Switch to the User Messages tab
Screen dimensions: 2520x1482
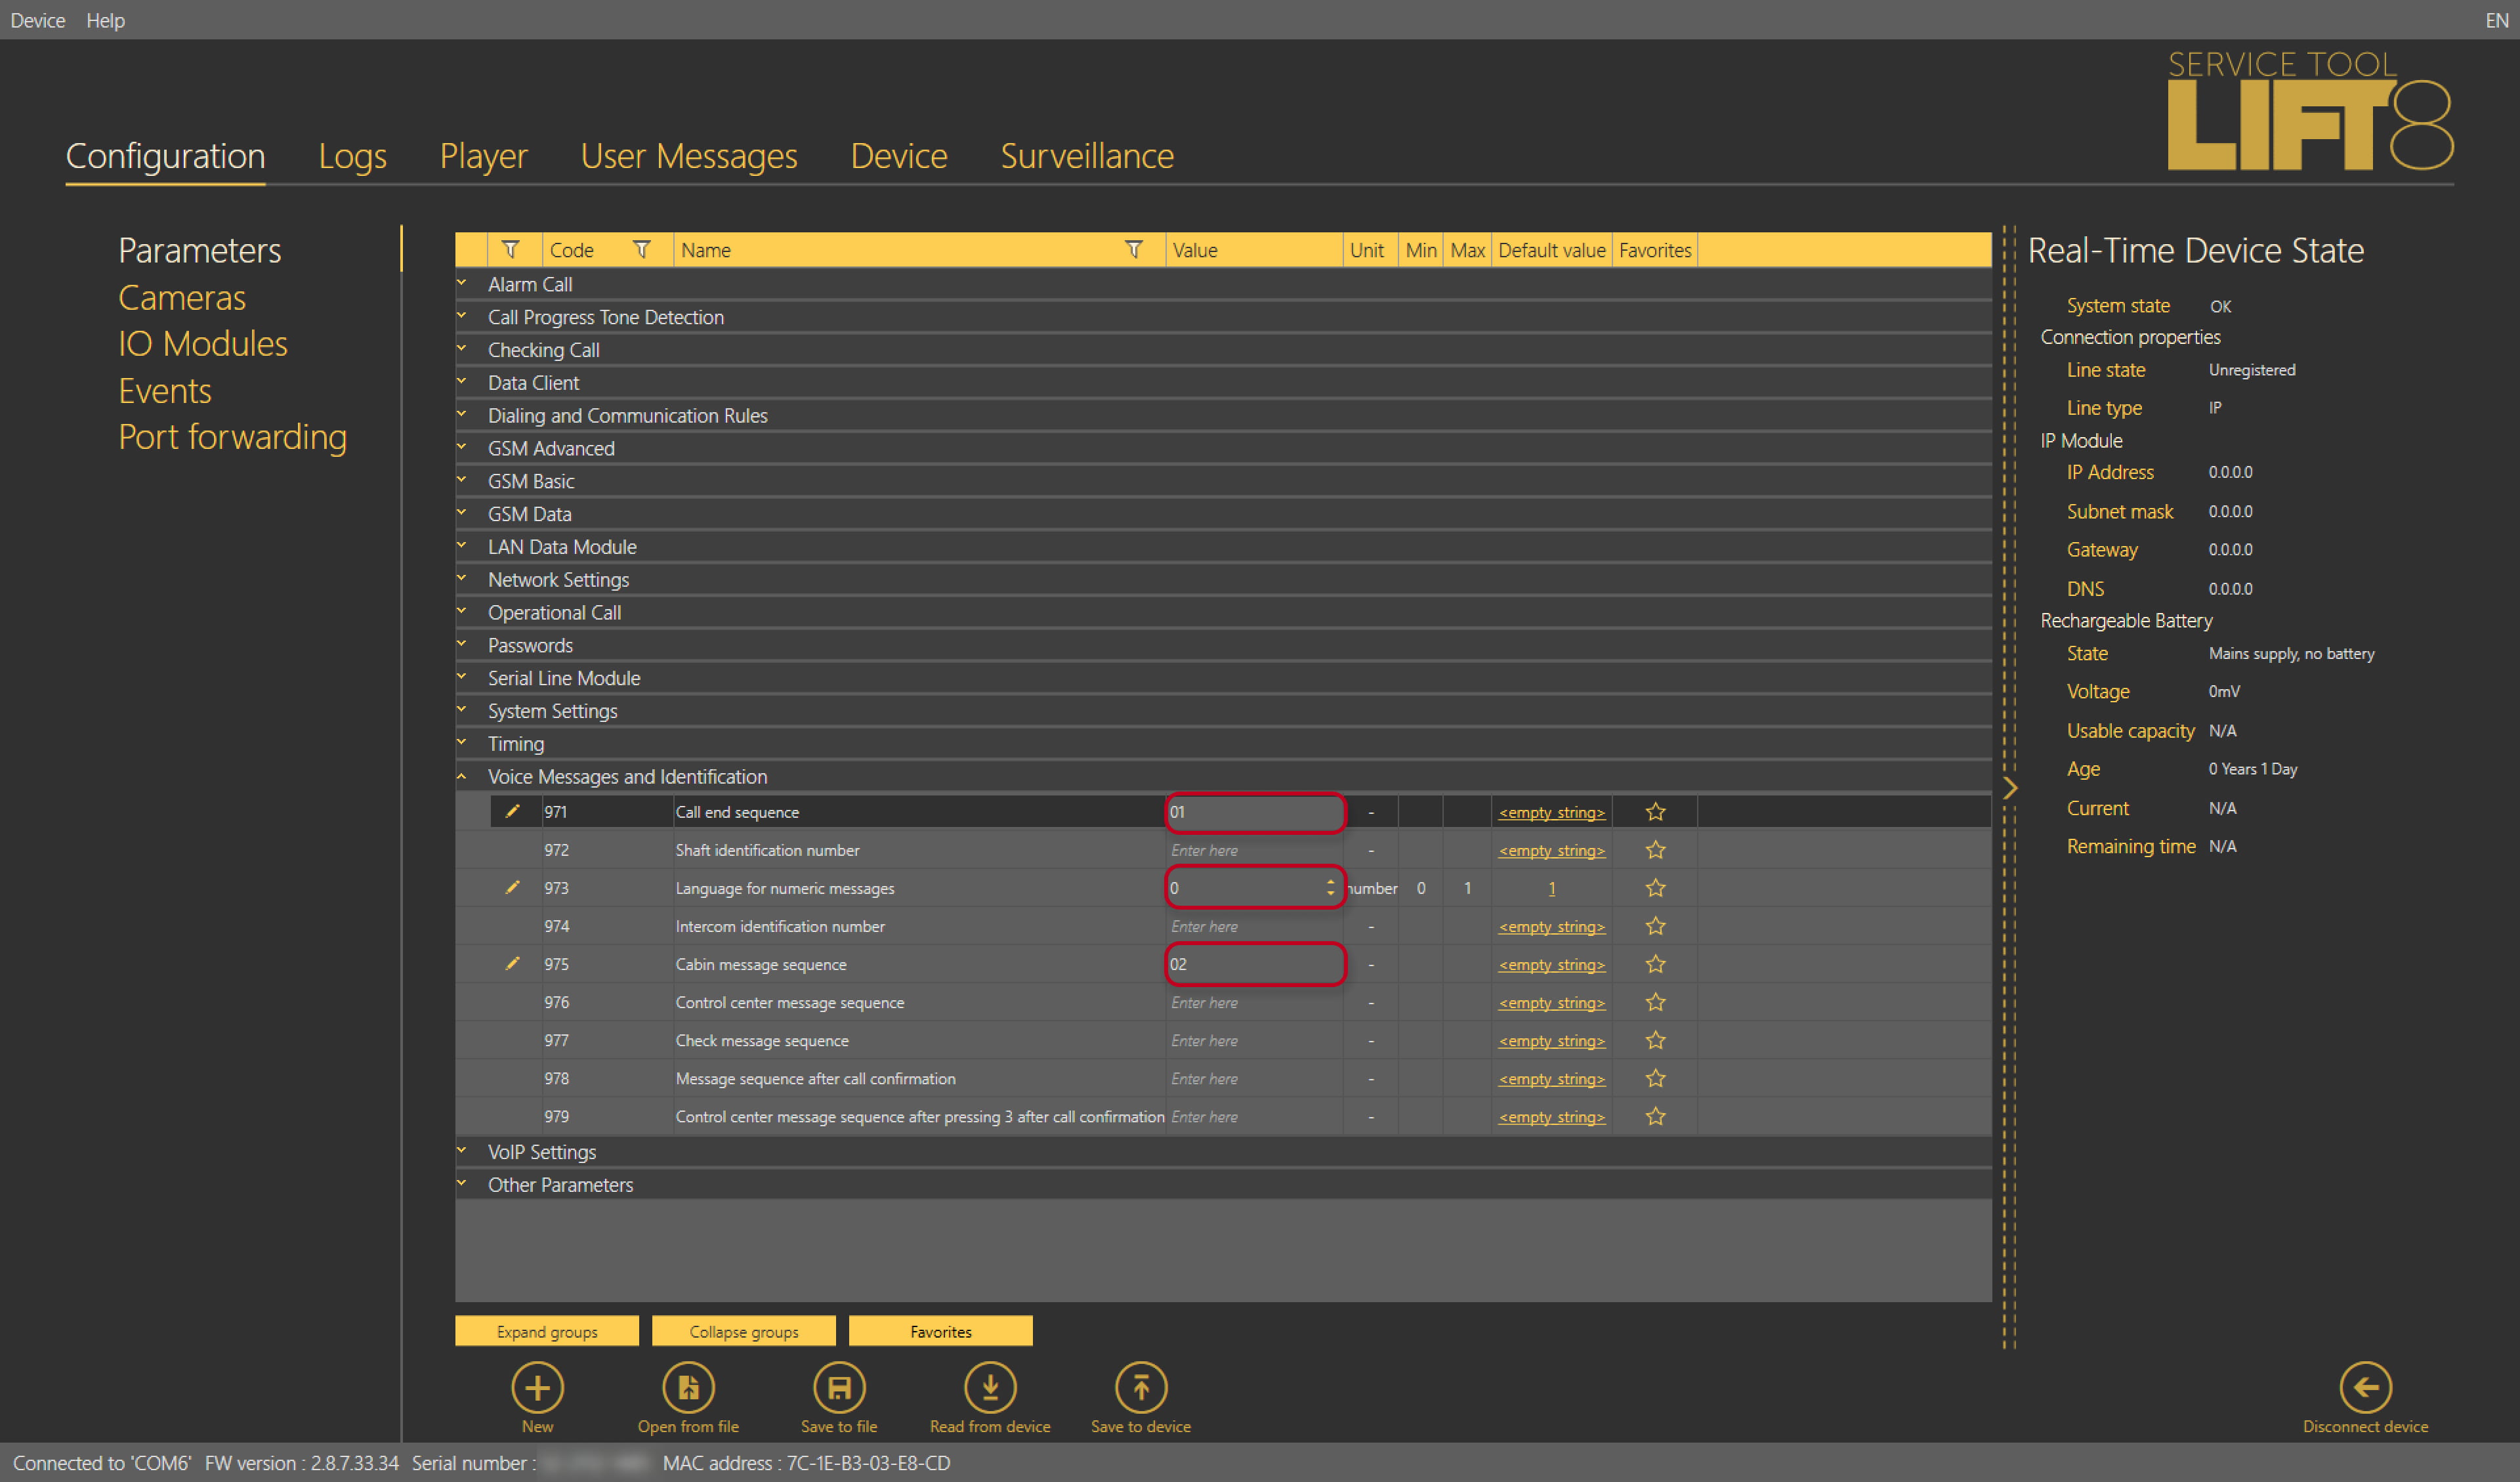689,156
